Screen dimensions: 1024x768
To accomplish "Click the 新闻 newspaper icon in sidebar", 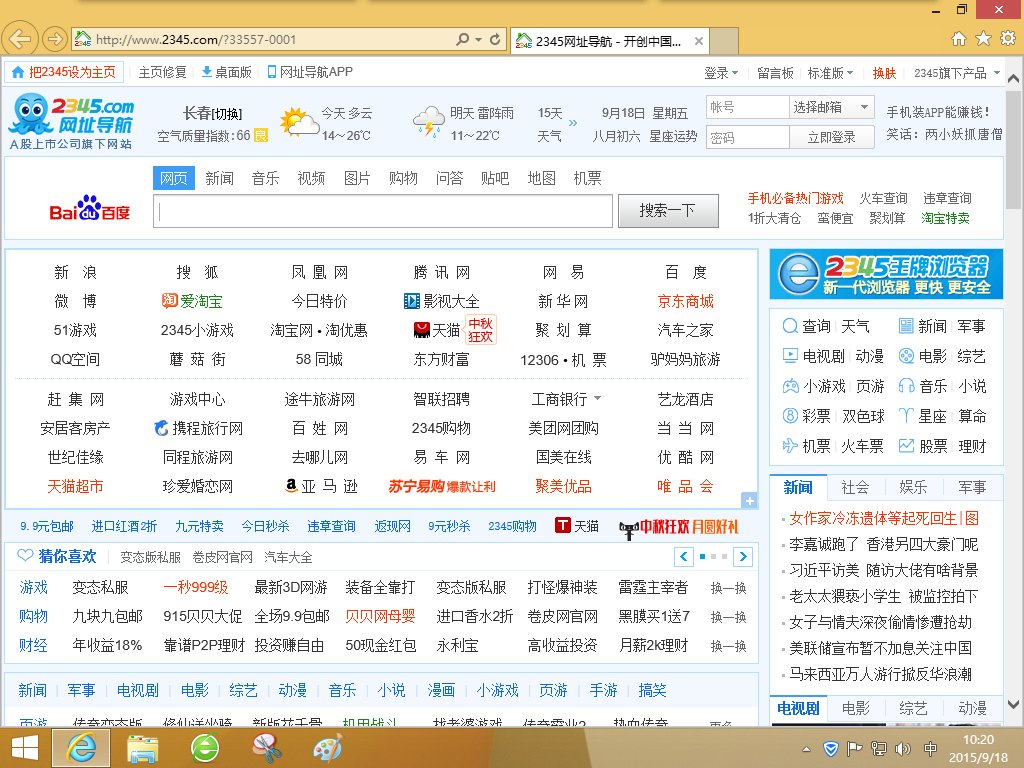I will (905, 325).
